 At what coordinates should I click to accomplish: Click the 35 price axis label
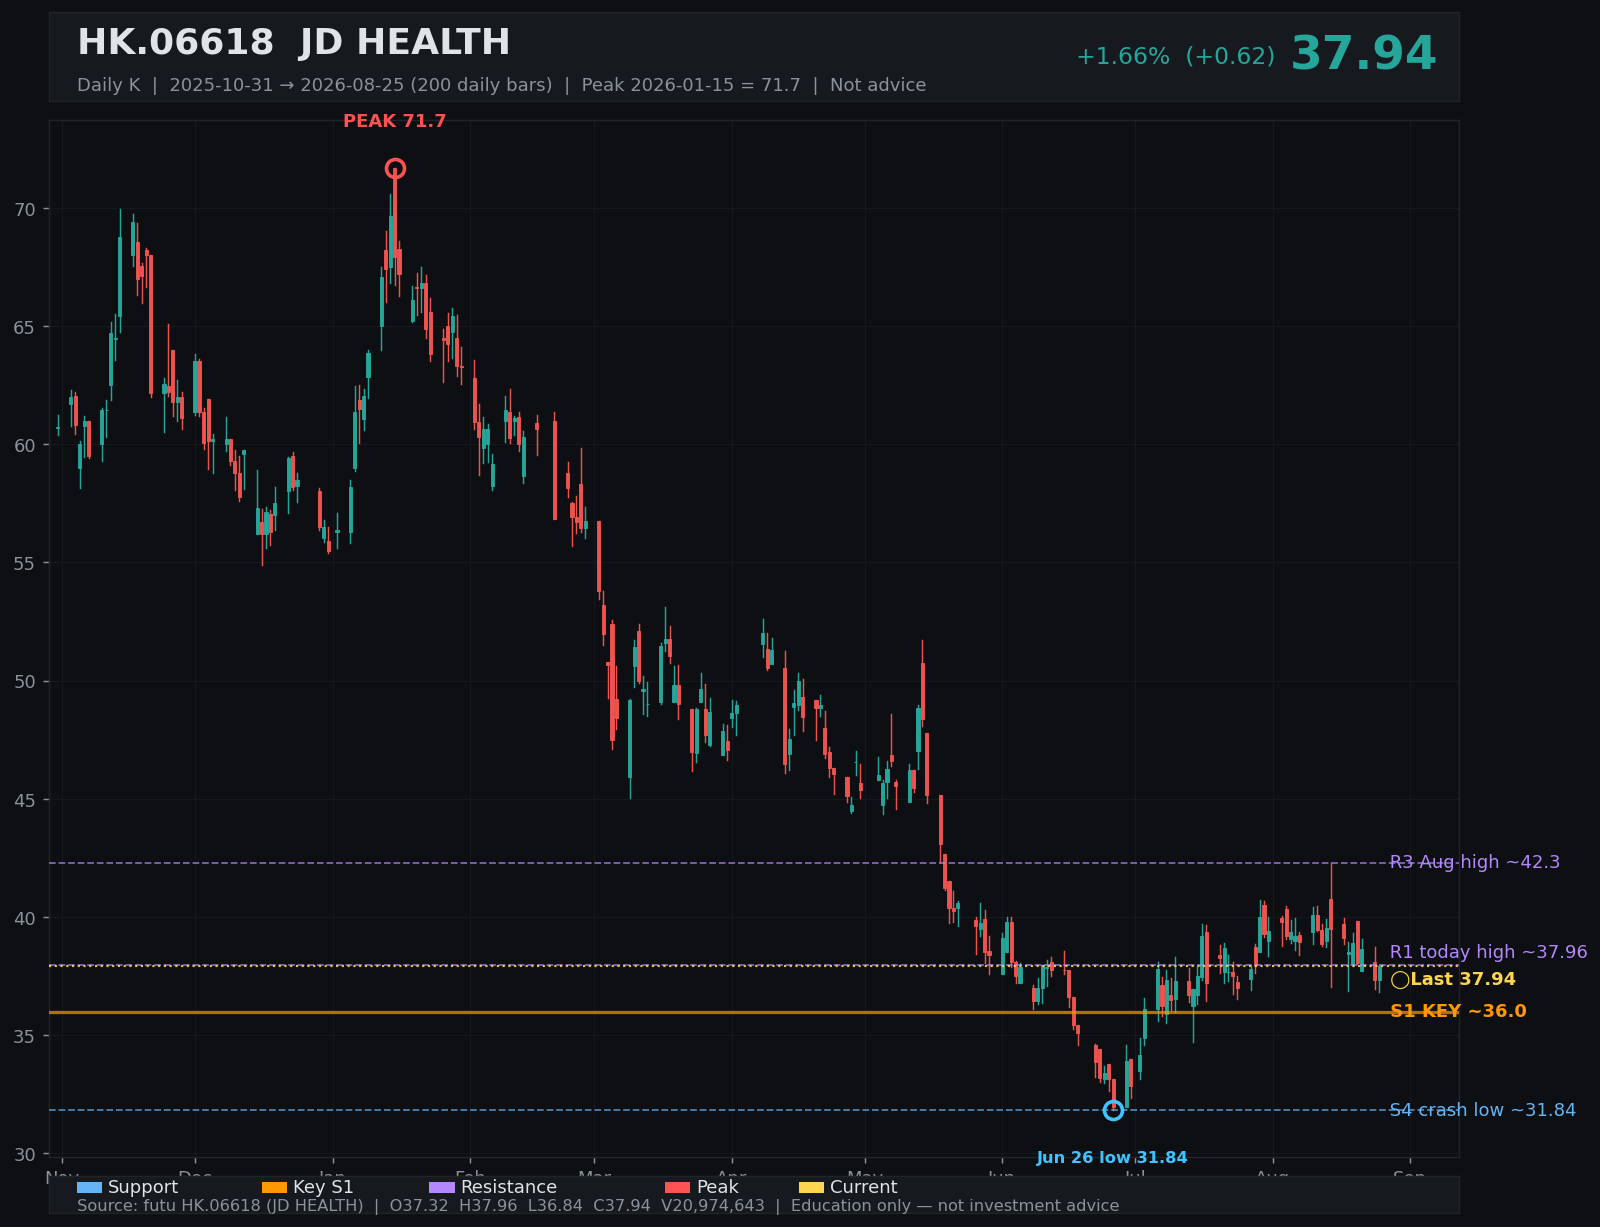[x=25, y=1036]
